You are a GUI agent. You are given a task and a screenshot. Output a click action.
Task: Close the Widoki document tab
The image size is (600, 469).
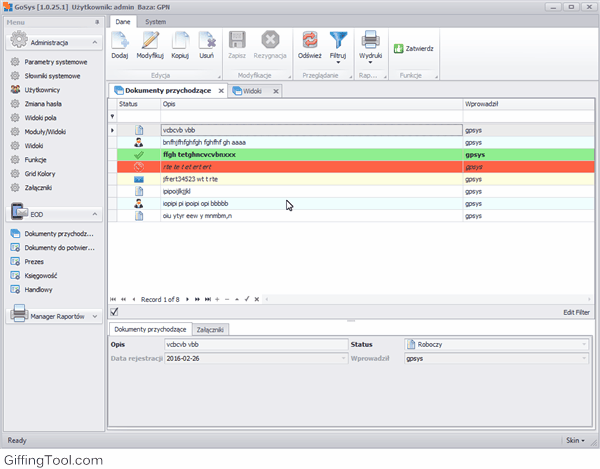276,91
